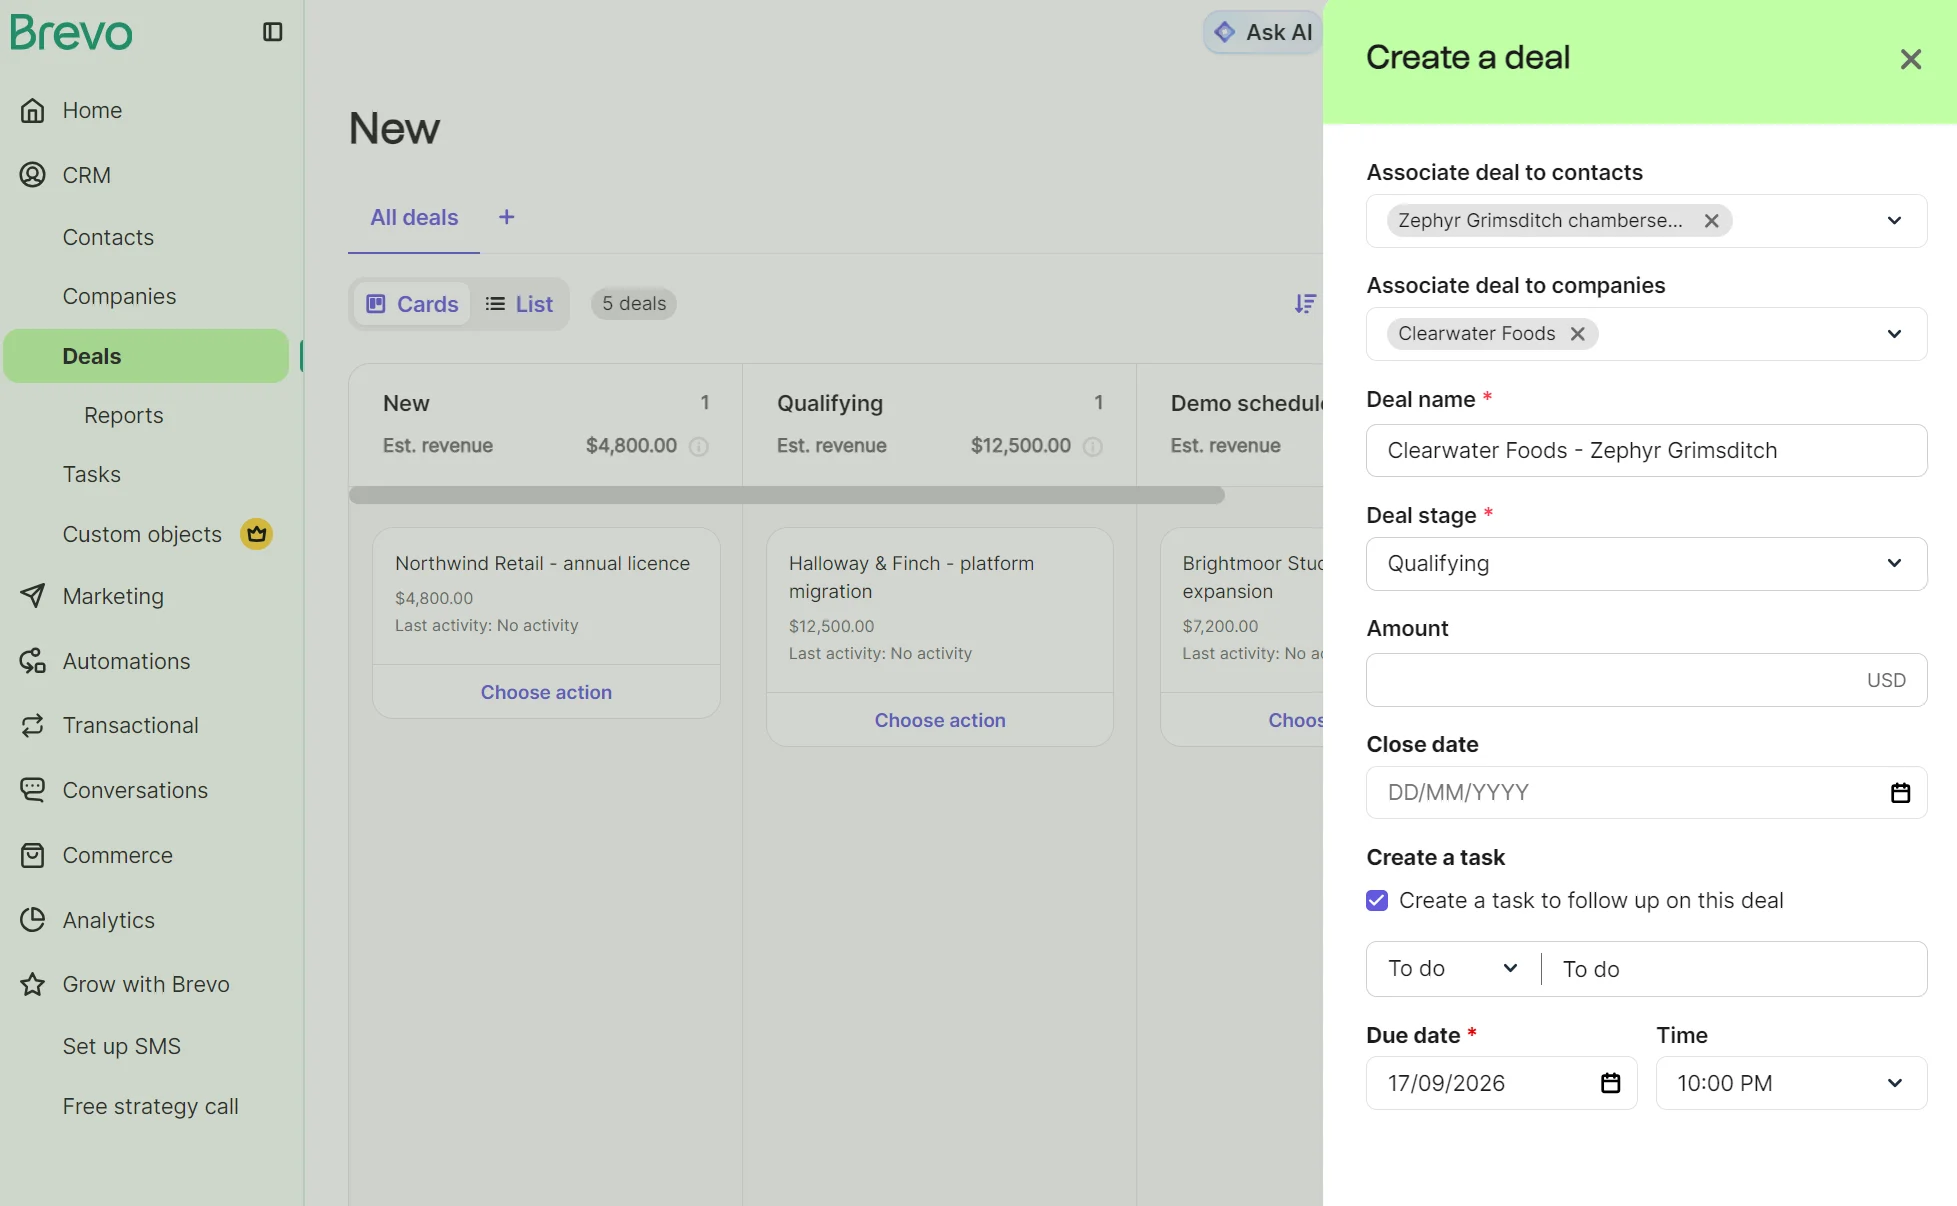Viewport: 1957px width, 1206px height.
Task: Add a new deals view with plus
Action: click(507, 217)
